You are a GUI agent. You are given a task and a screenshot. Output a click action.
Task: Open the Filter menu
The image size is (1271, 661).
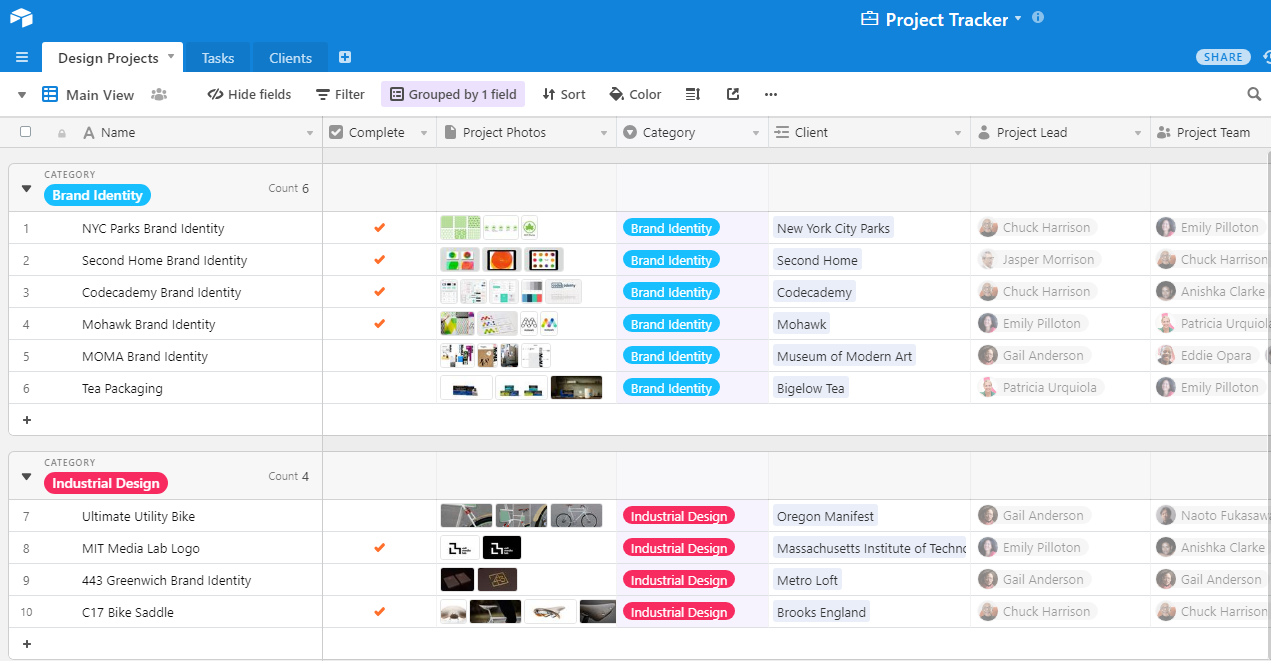pyautogui.click(x=340, y=94)
